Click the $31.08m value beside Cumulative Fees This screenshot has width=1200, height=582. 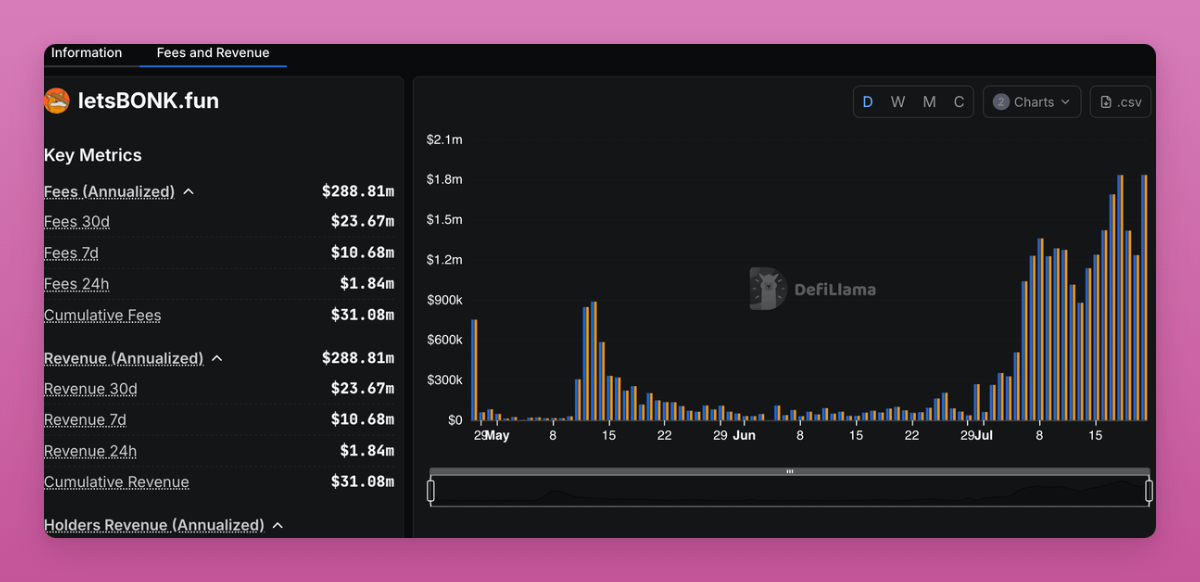coord(362,315)
